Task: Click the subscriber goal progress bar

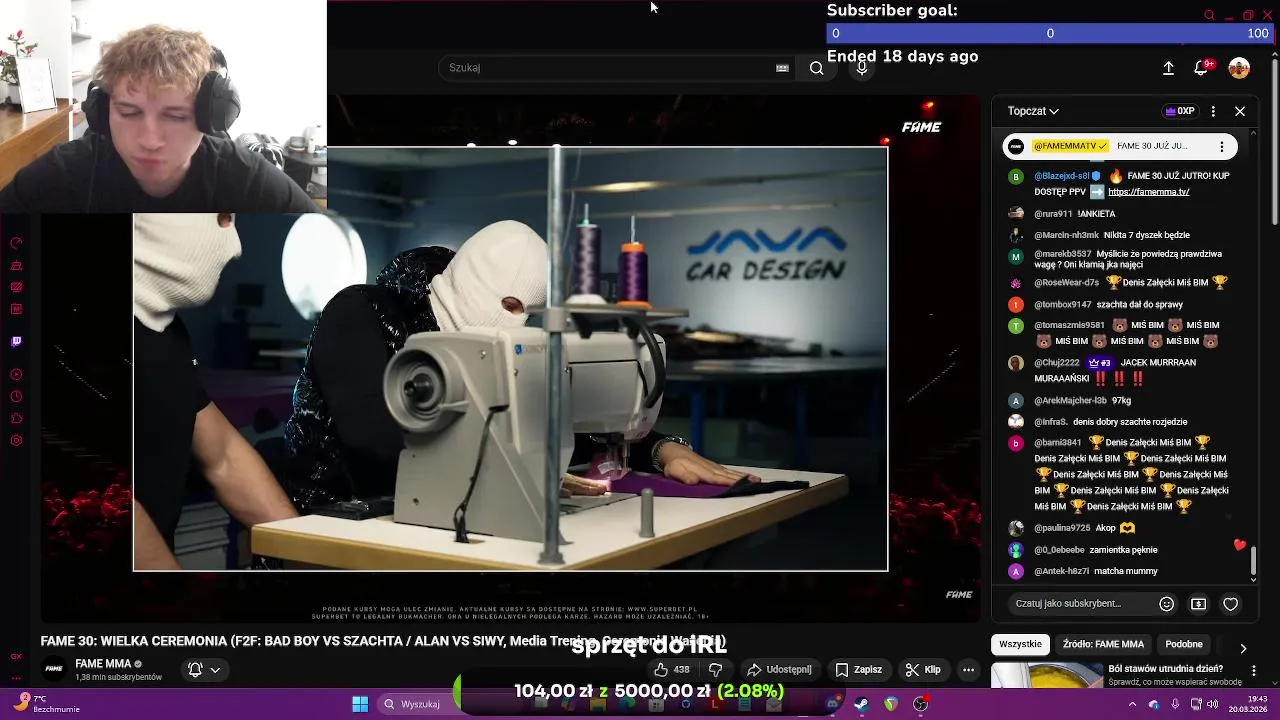Action: click(x=1050, y=33)
